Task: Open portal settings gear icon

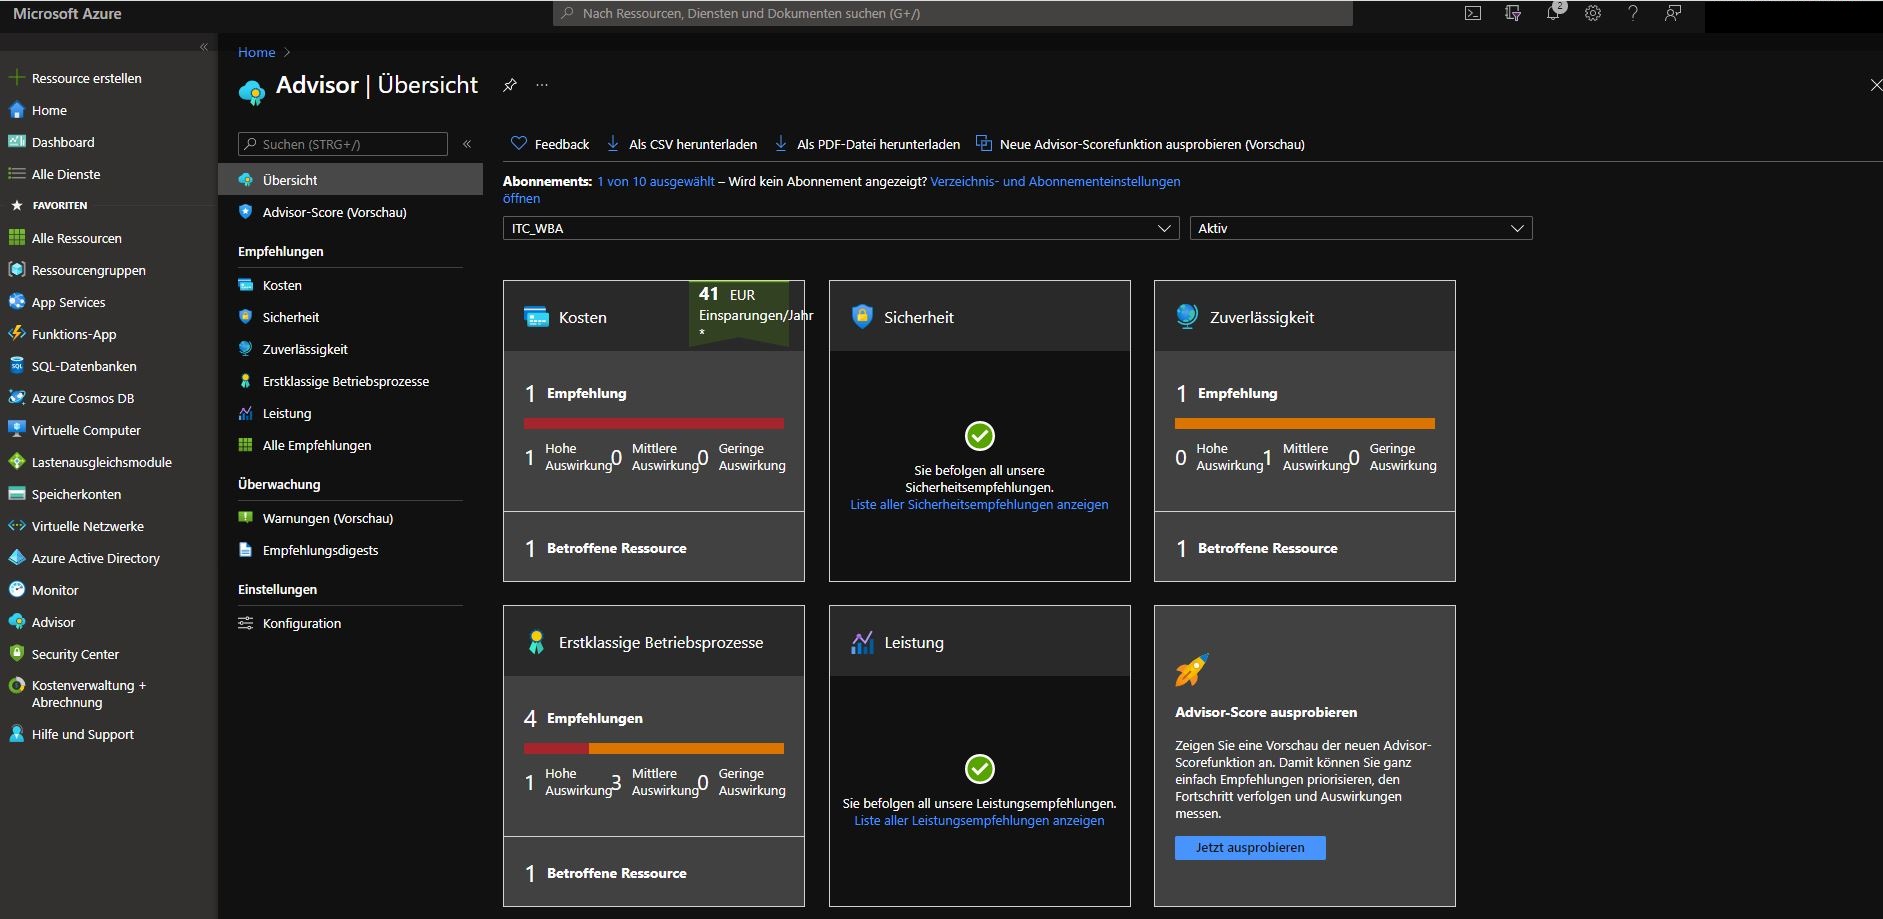Action: pos(1593,14)
